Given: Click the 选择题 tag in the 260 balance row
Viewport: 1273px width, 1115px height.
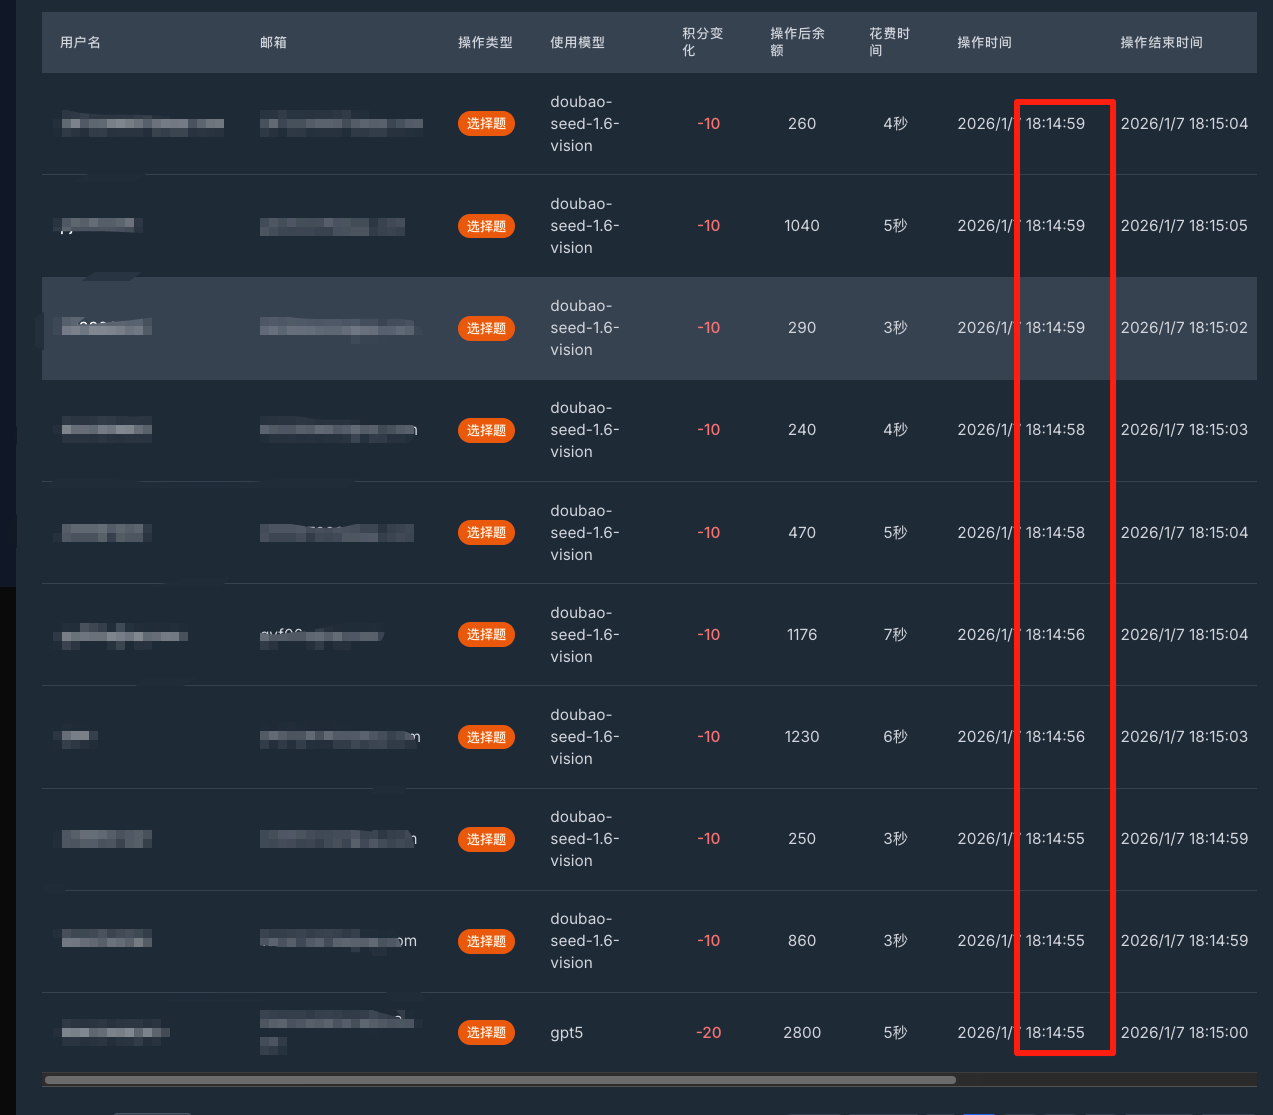Looking at the screenshot, I should click(486, 124).
